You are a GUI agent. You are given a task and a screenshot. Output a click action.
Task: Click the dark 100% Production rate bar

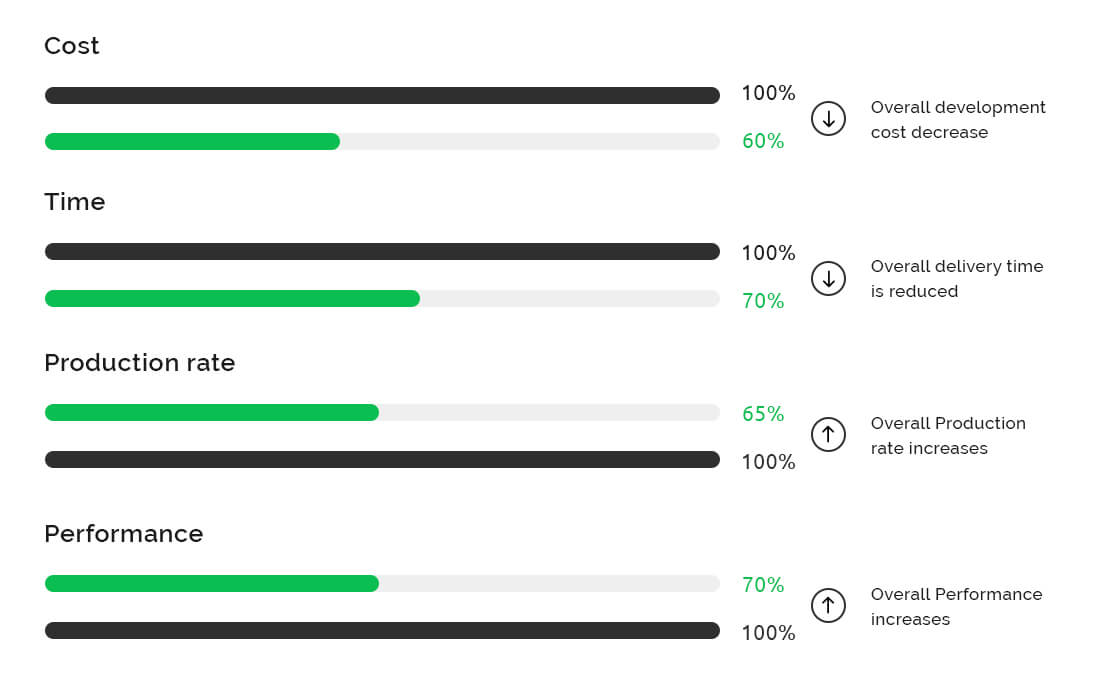click(x=382, y=460)
